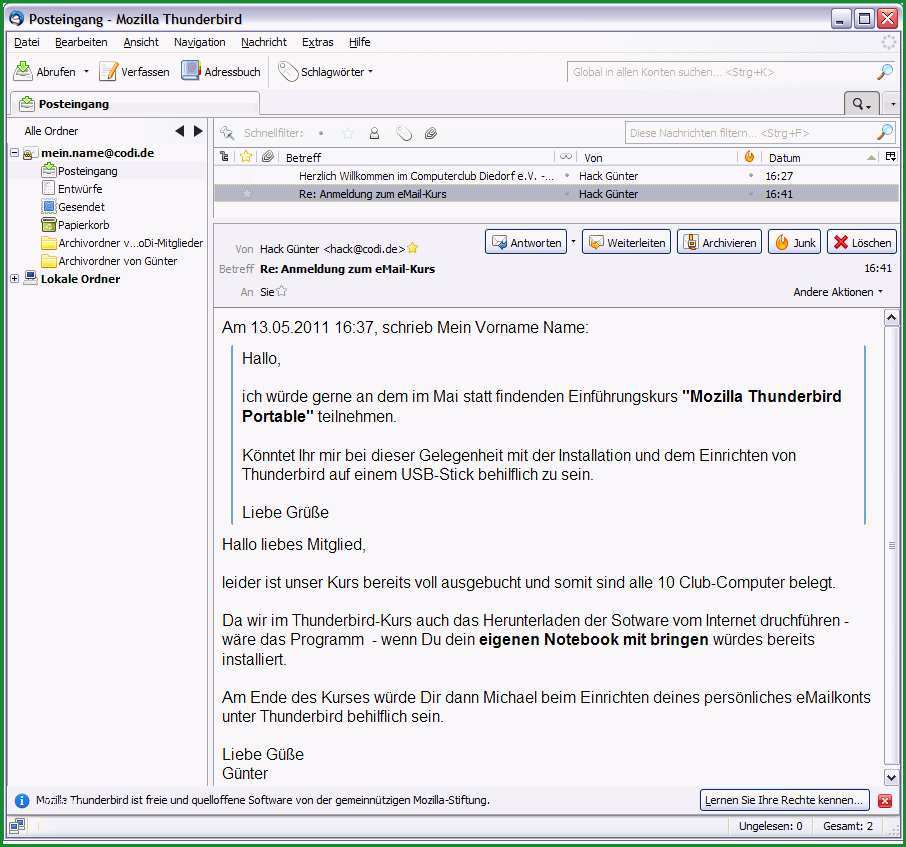
Task: Collapse the mein.name@codi.de account
Action: pyautogui.click(x=14, y=153)
